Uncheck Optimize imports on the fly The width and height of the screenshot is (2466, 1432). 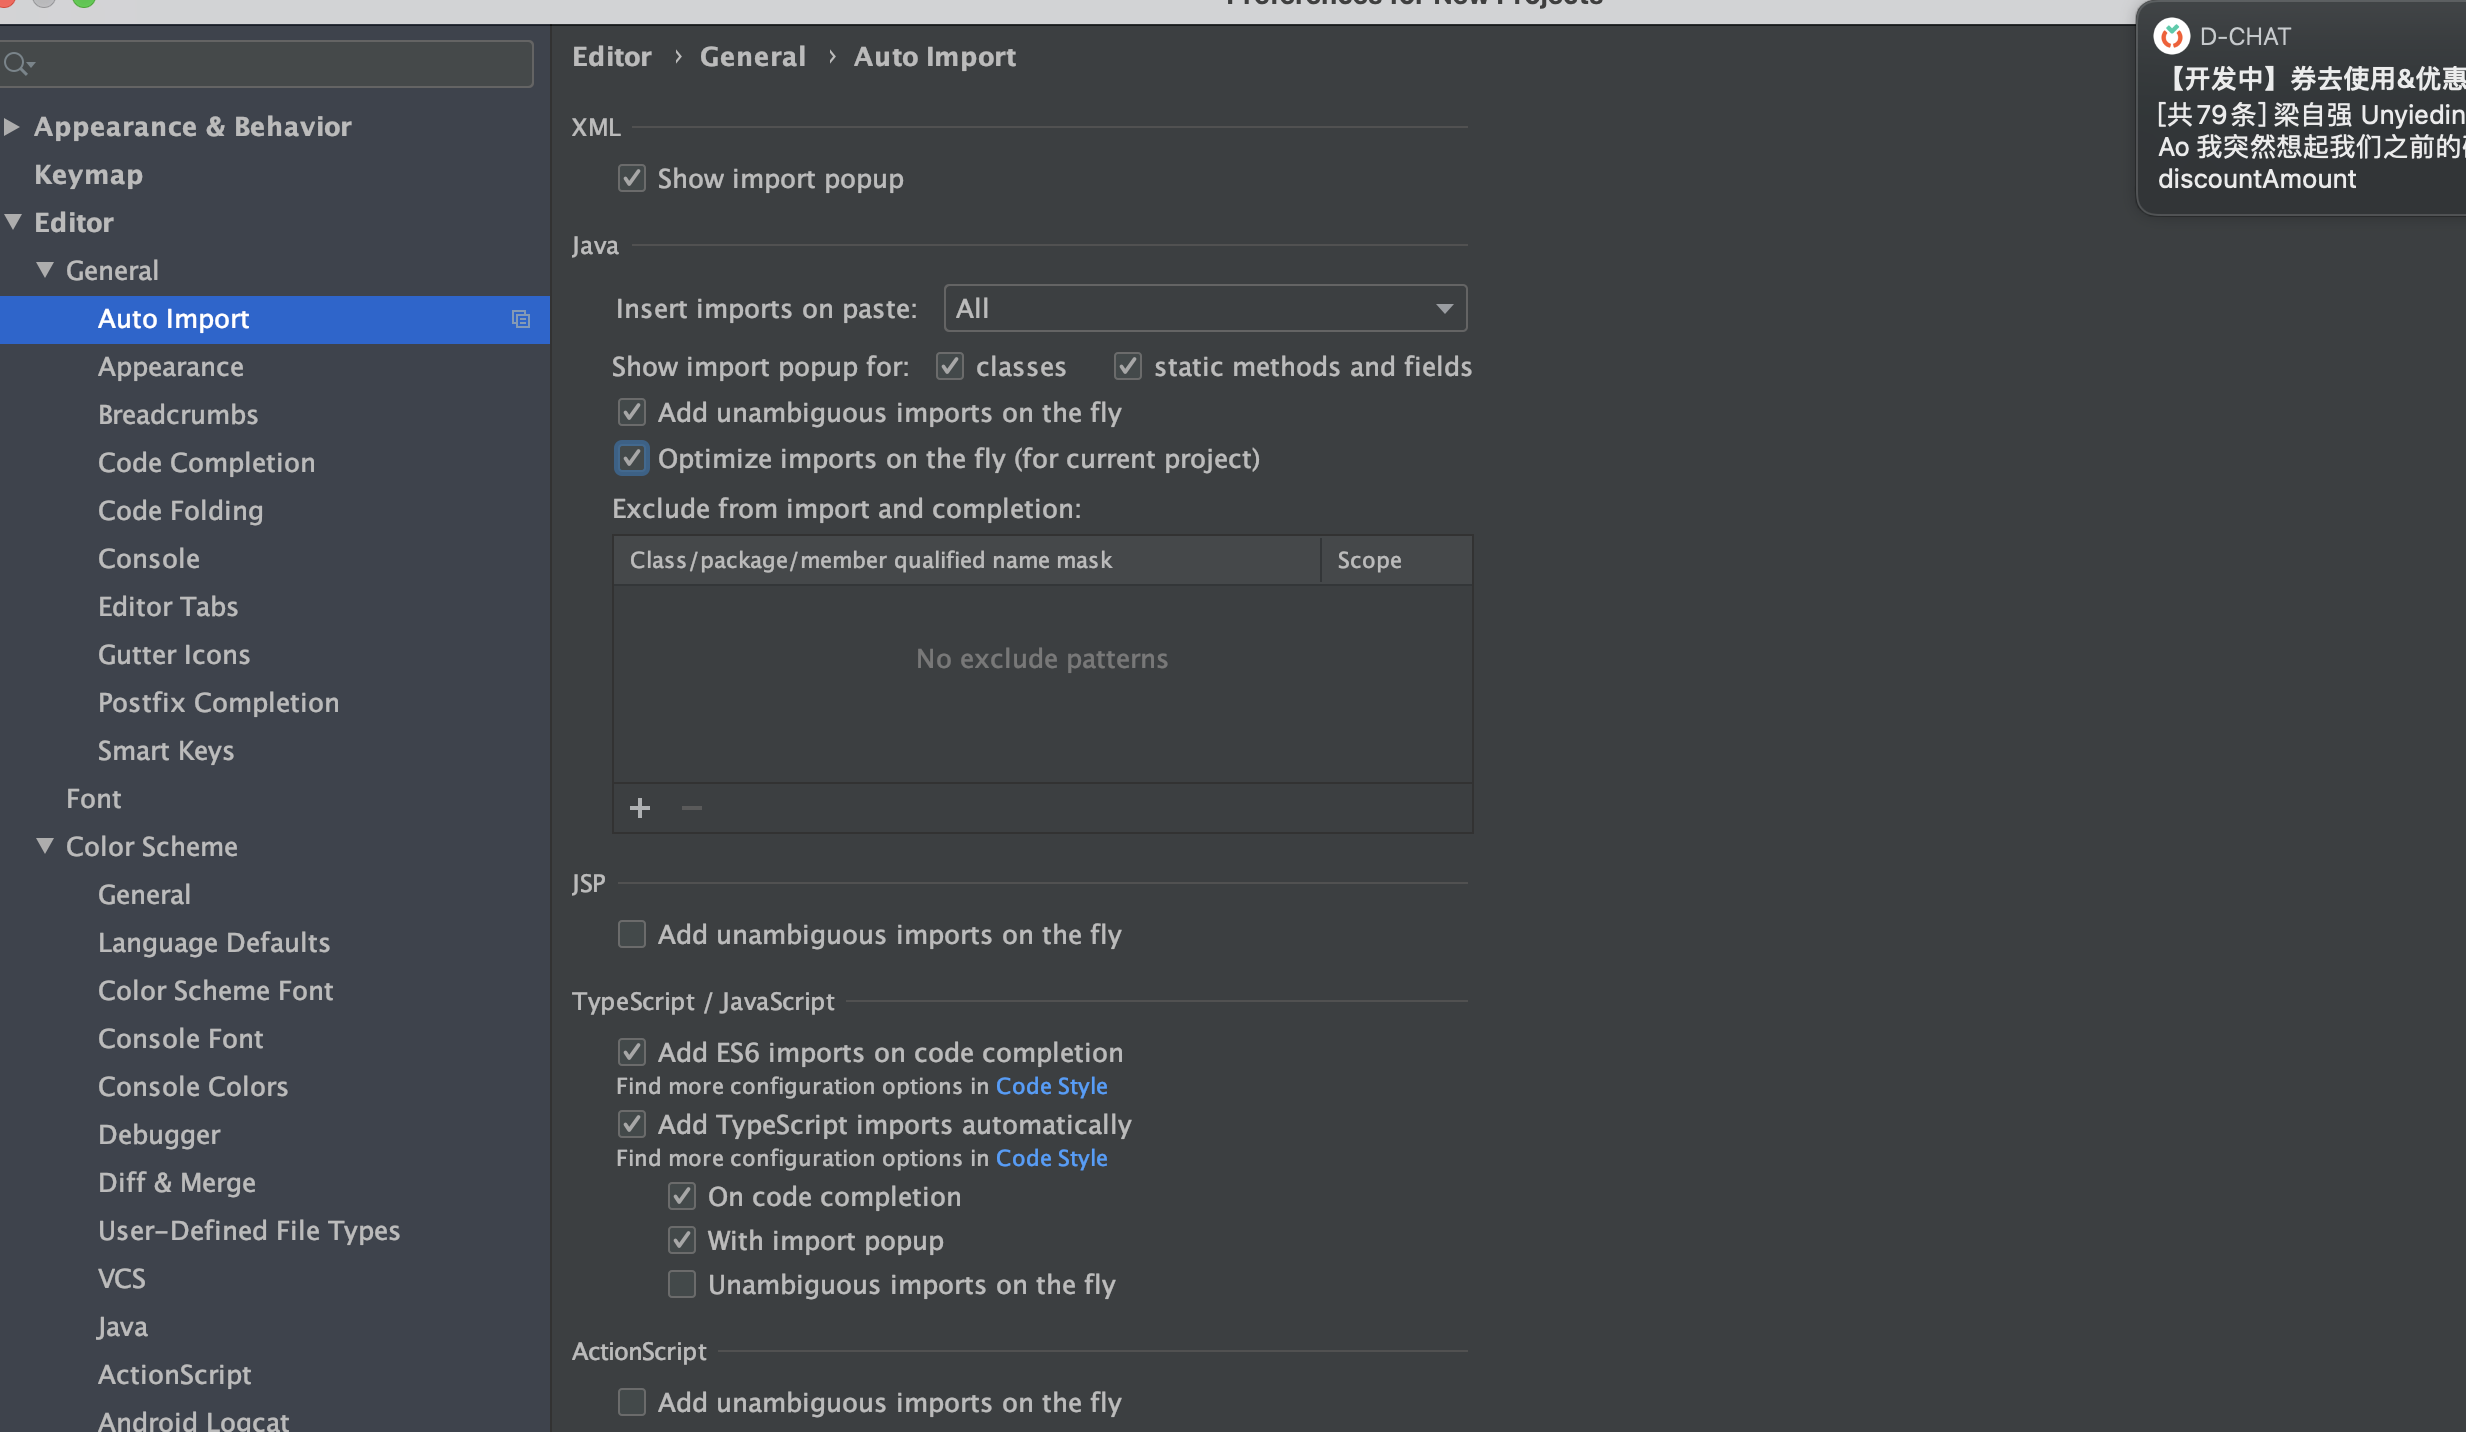click(631, 459)
